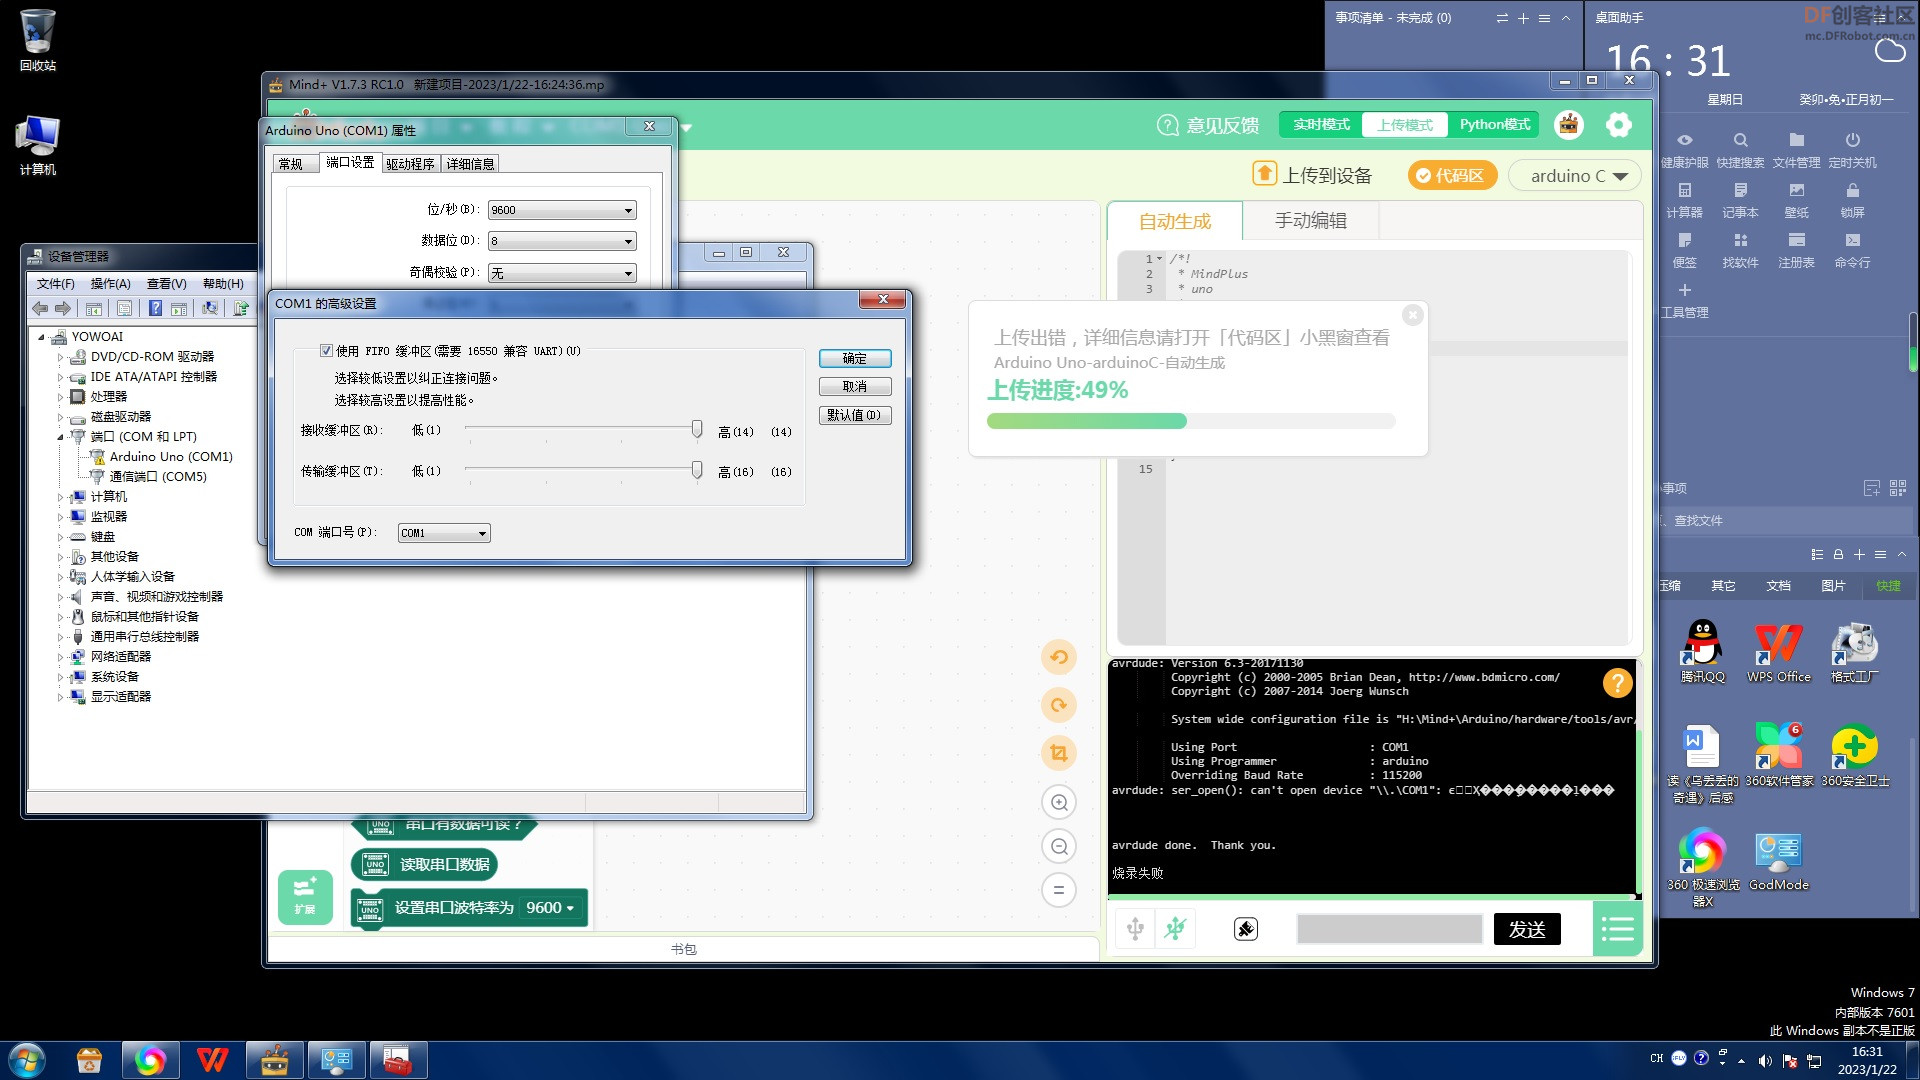Click the 上传进度 upload progress bar
This screenshot has width=1920, height=1080.
click(x=1191, y=421)
